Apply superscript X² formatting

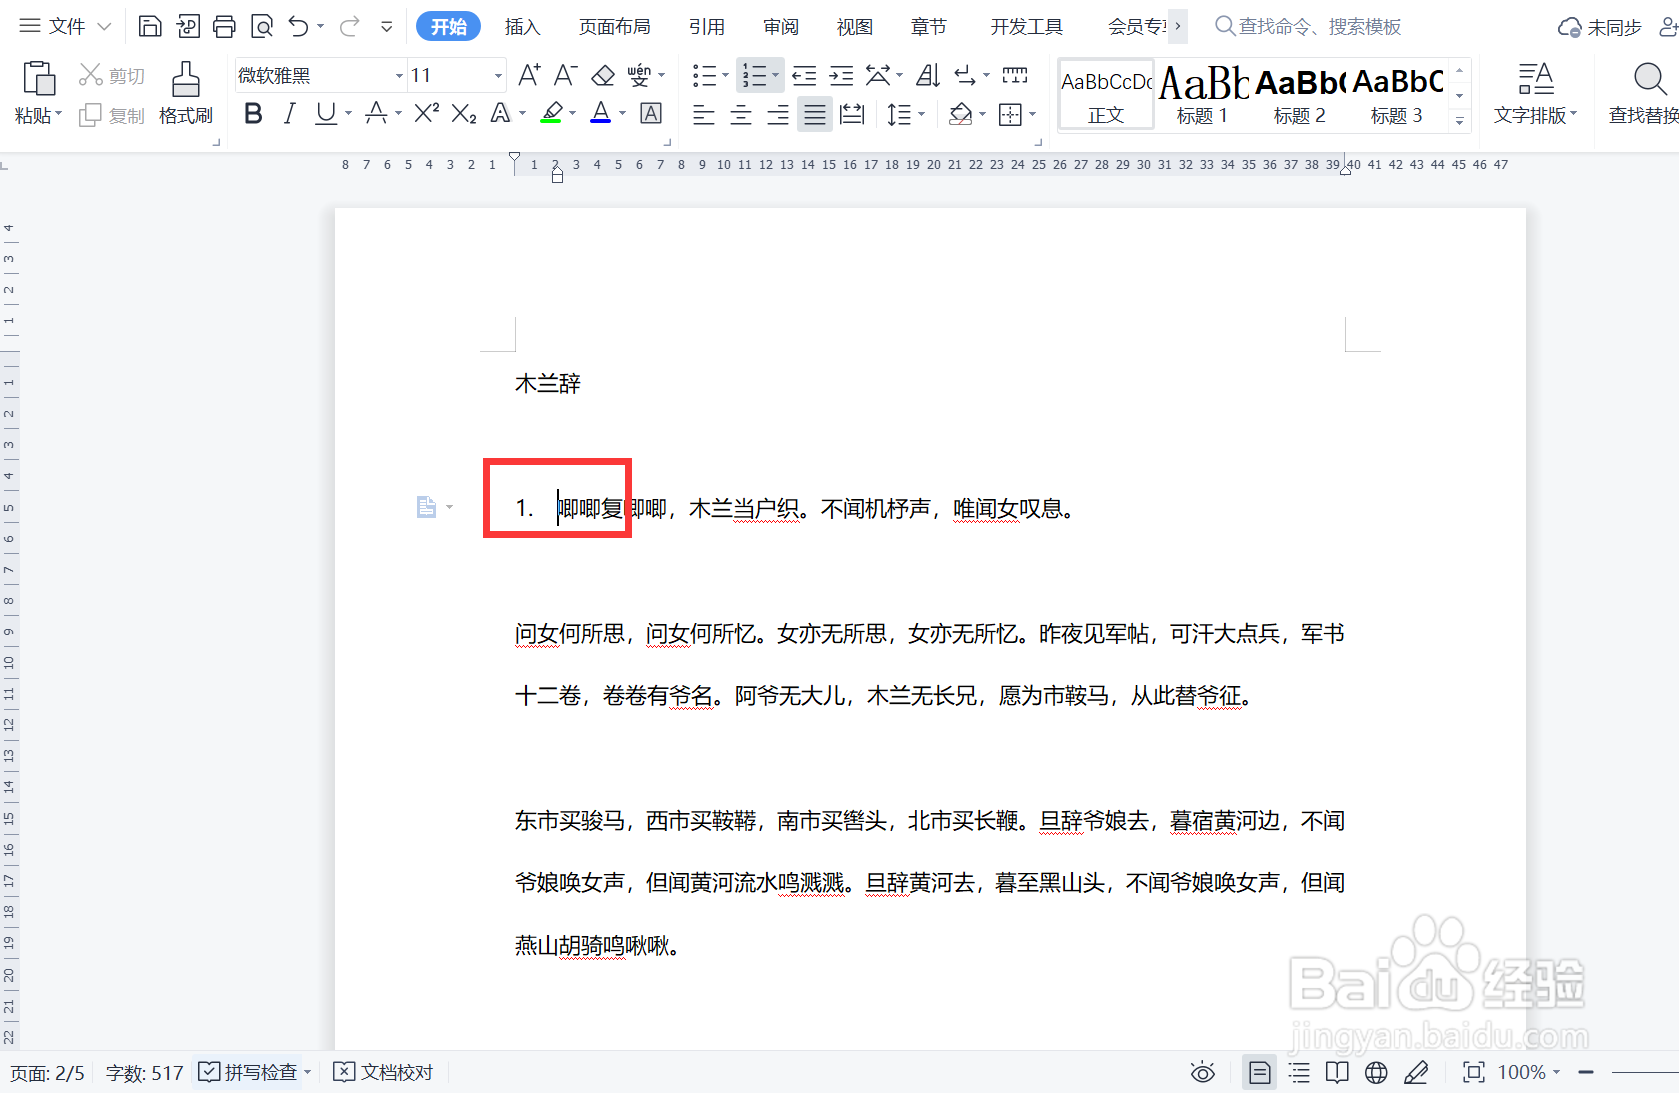point(426,114)
